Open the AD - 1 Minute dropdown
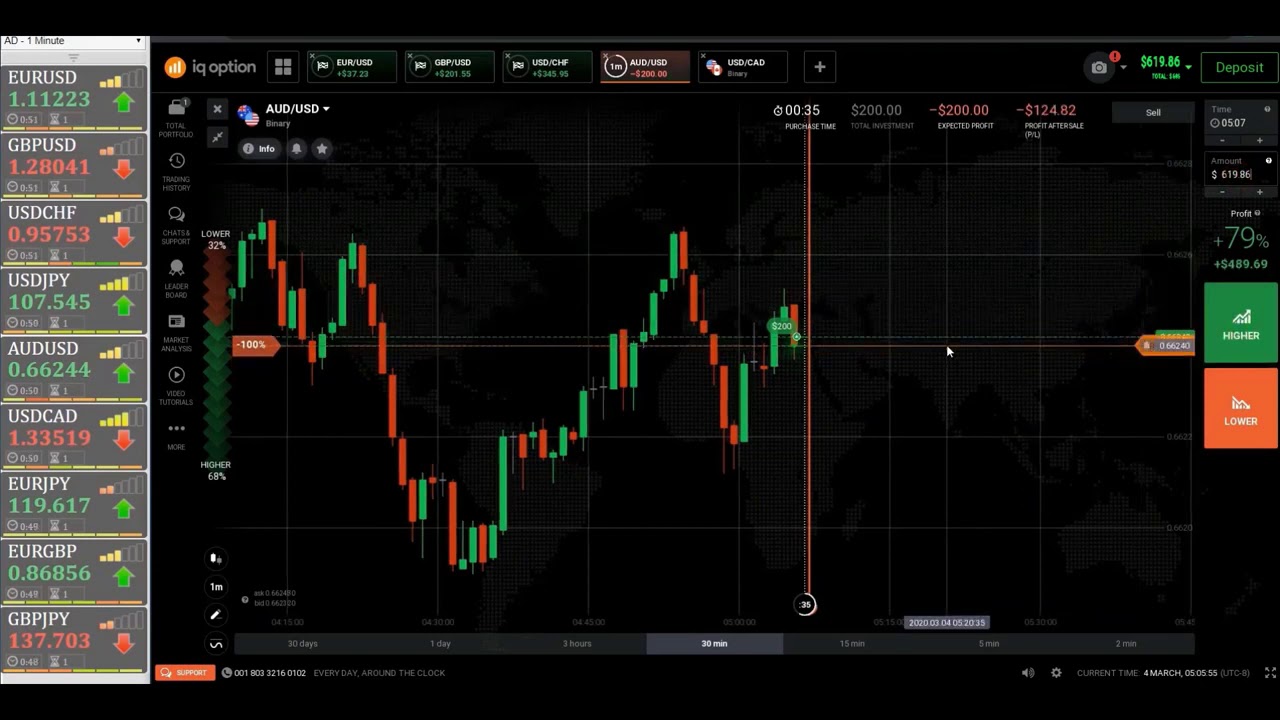 tap(73, 41)
